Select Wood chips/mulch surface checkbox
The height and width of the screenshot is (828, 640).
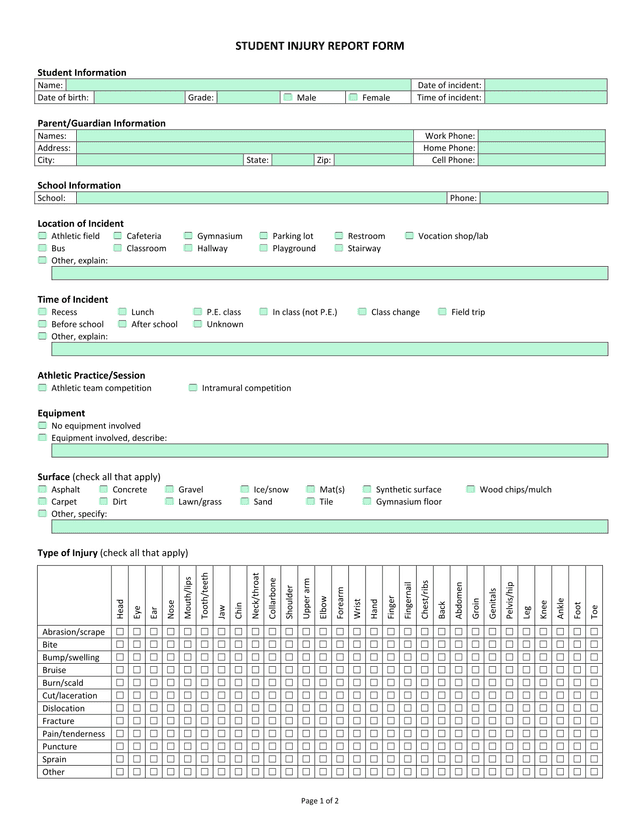(470, 490)
